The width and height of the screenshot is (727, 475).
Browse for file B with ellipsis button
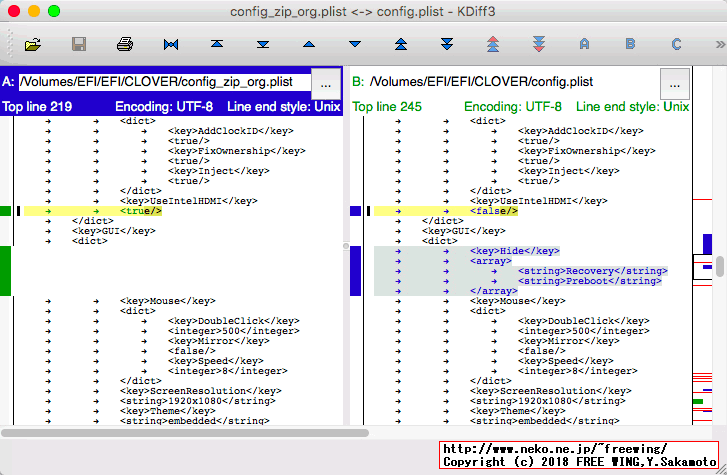coord(675,84)
